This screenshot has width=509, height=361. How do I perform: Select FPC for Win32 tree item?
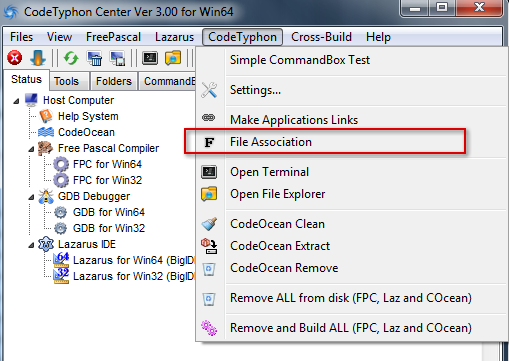click(x=107, y=180)
